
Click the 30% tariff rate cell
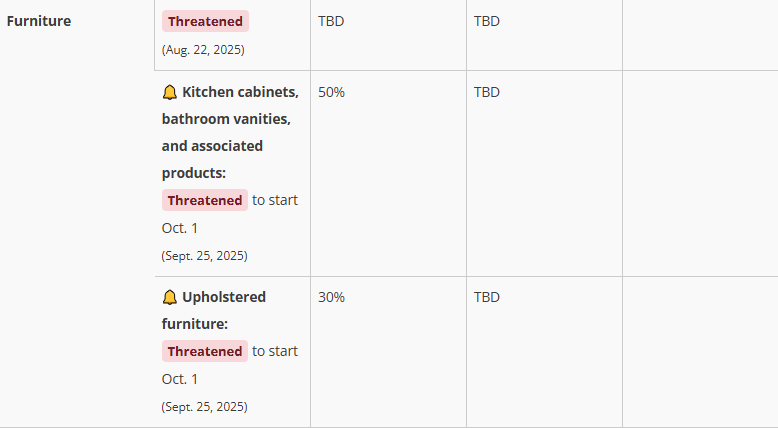pos(331,297)
